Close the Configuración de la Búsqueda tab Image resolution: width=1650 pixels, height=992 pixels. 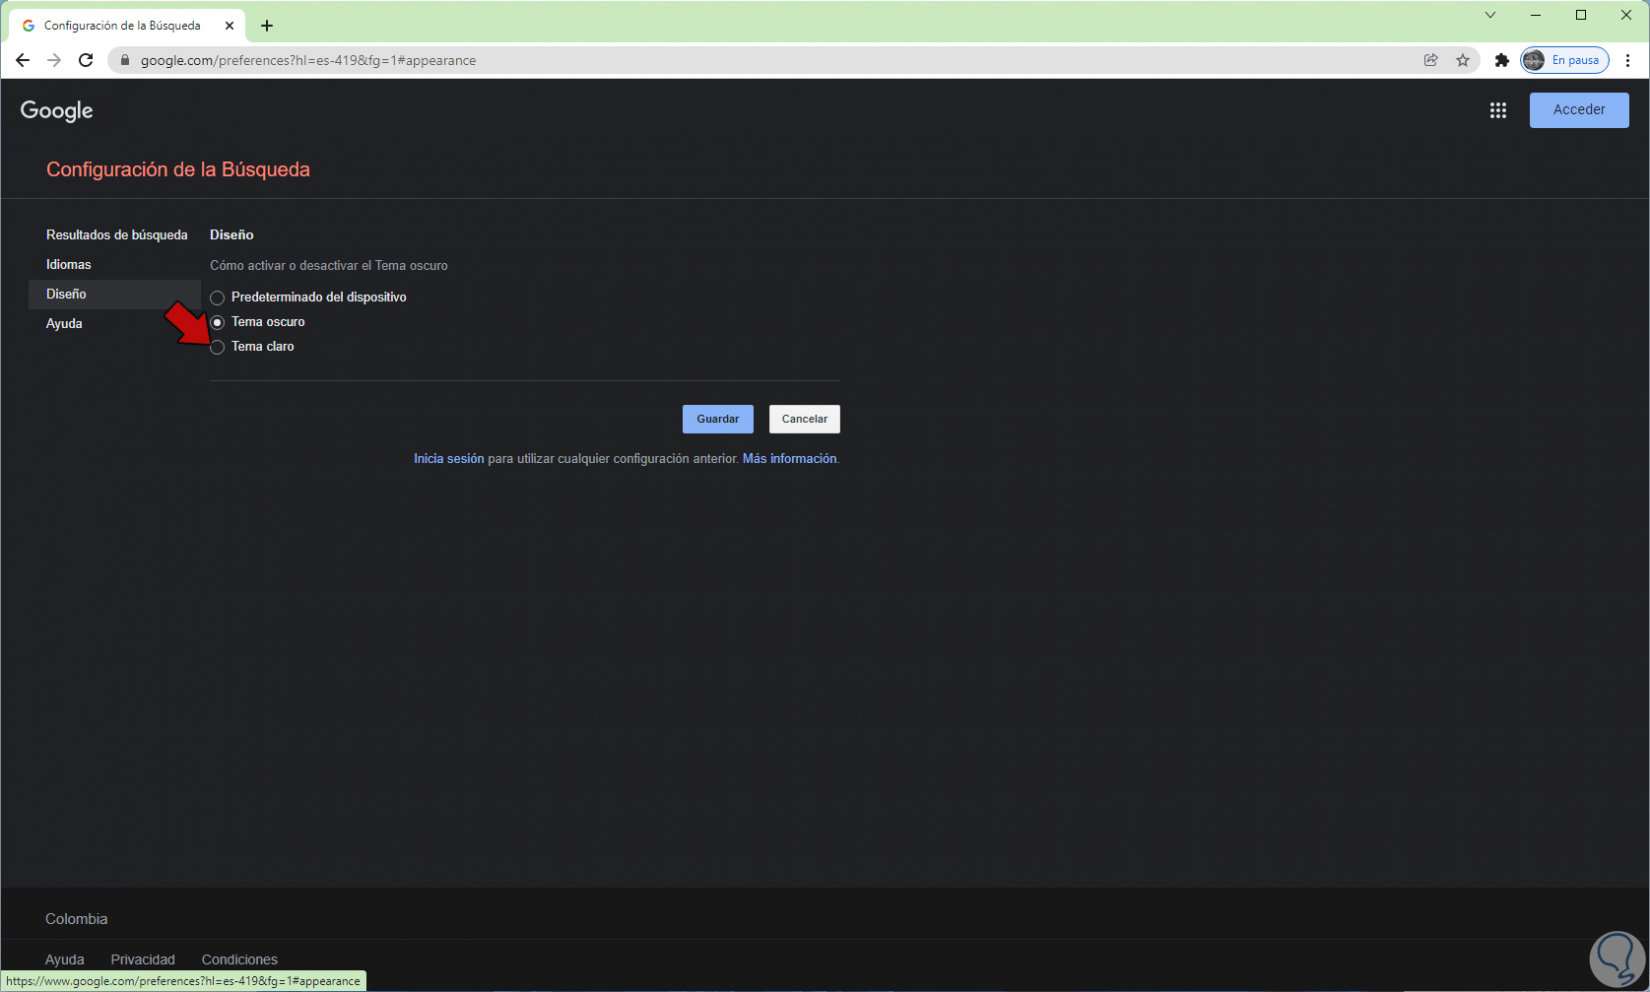click(x=229, y=26)
